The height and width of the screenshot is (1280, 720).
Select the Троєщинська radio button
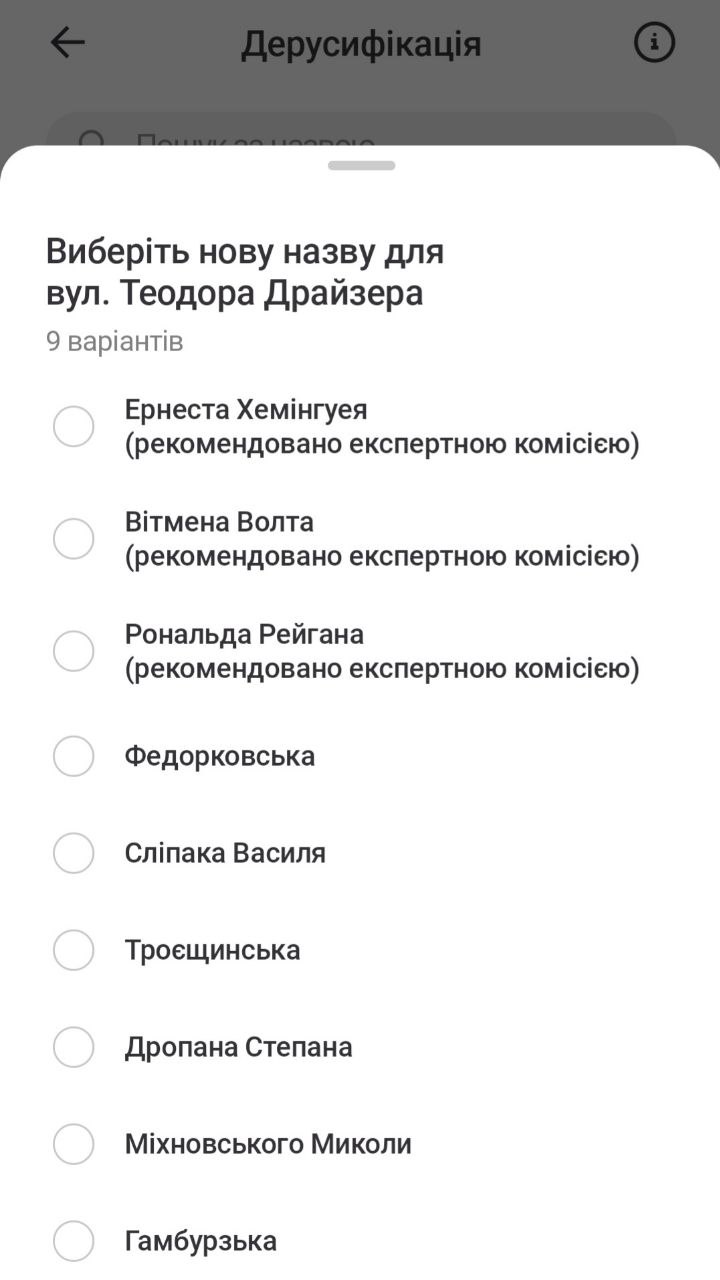[x=73, y=950]
